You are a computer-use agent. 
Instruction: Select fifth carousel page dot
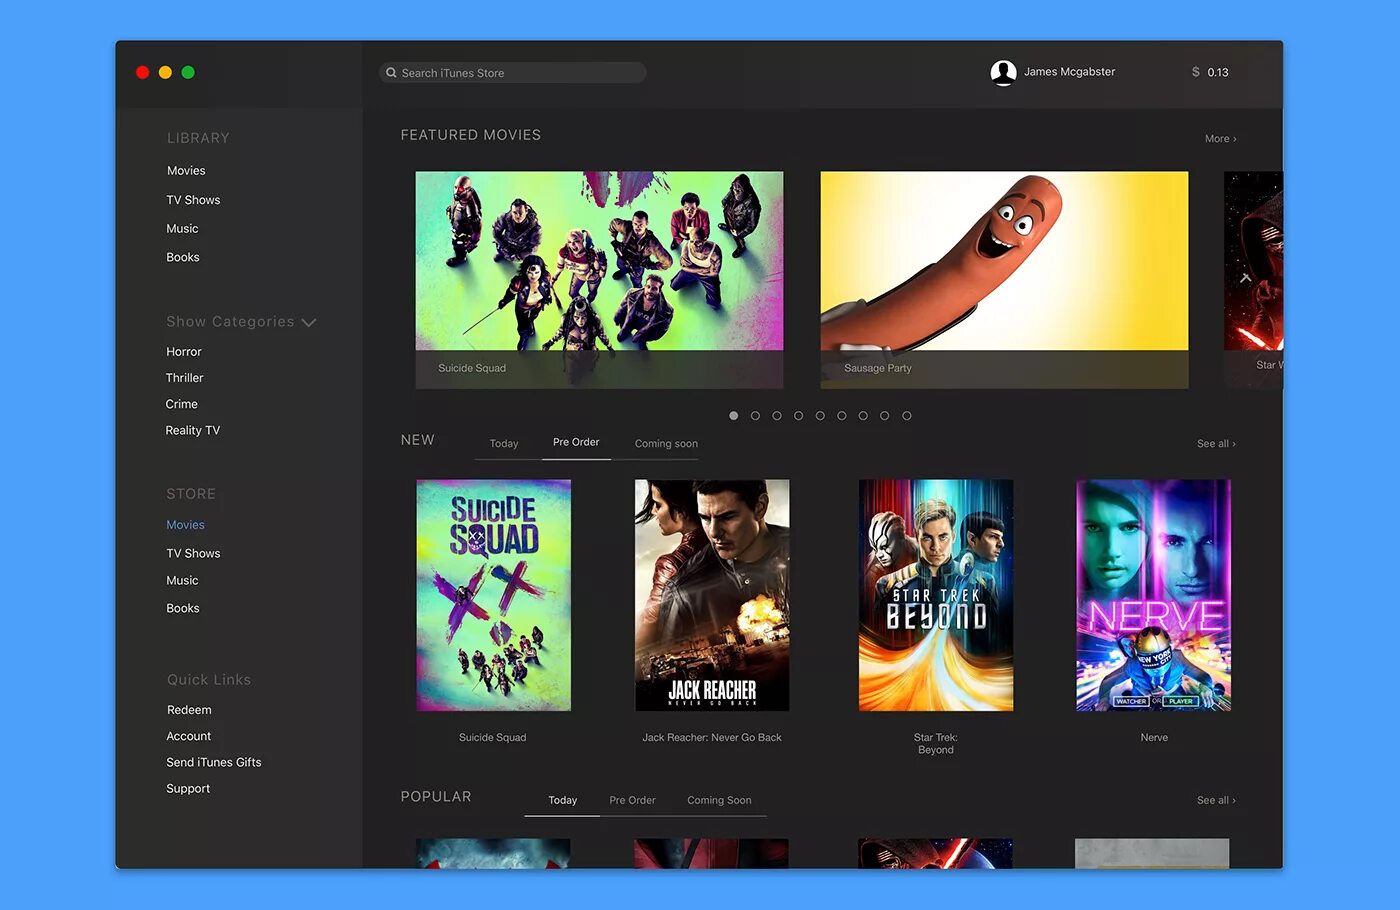coord(820,415)
